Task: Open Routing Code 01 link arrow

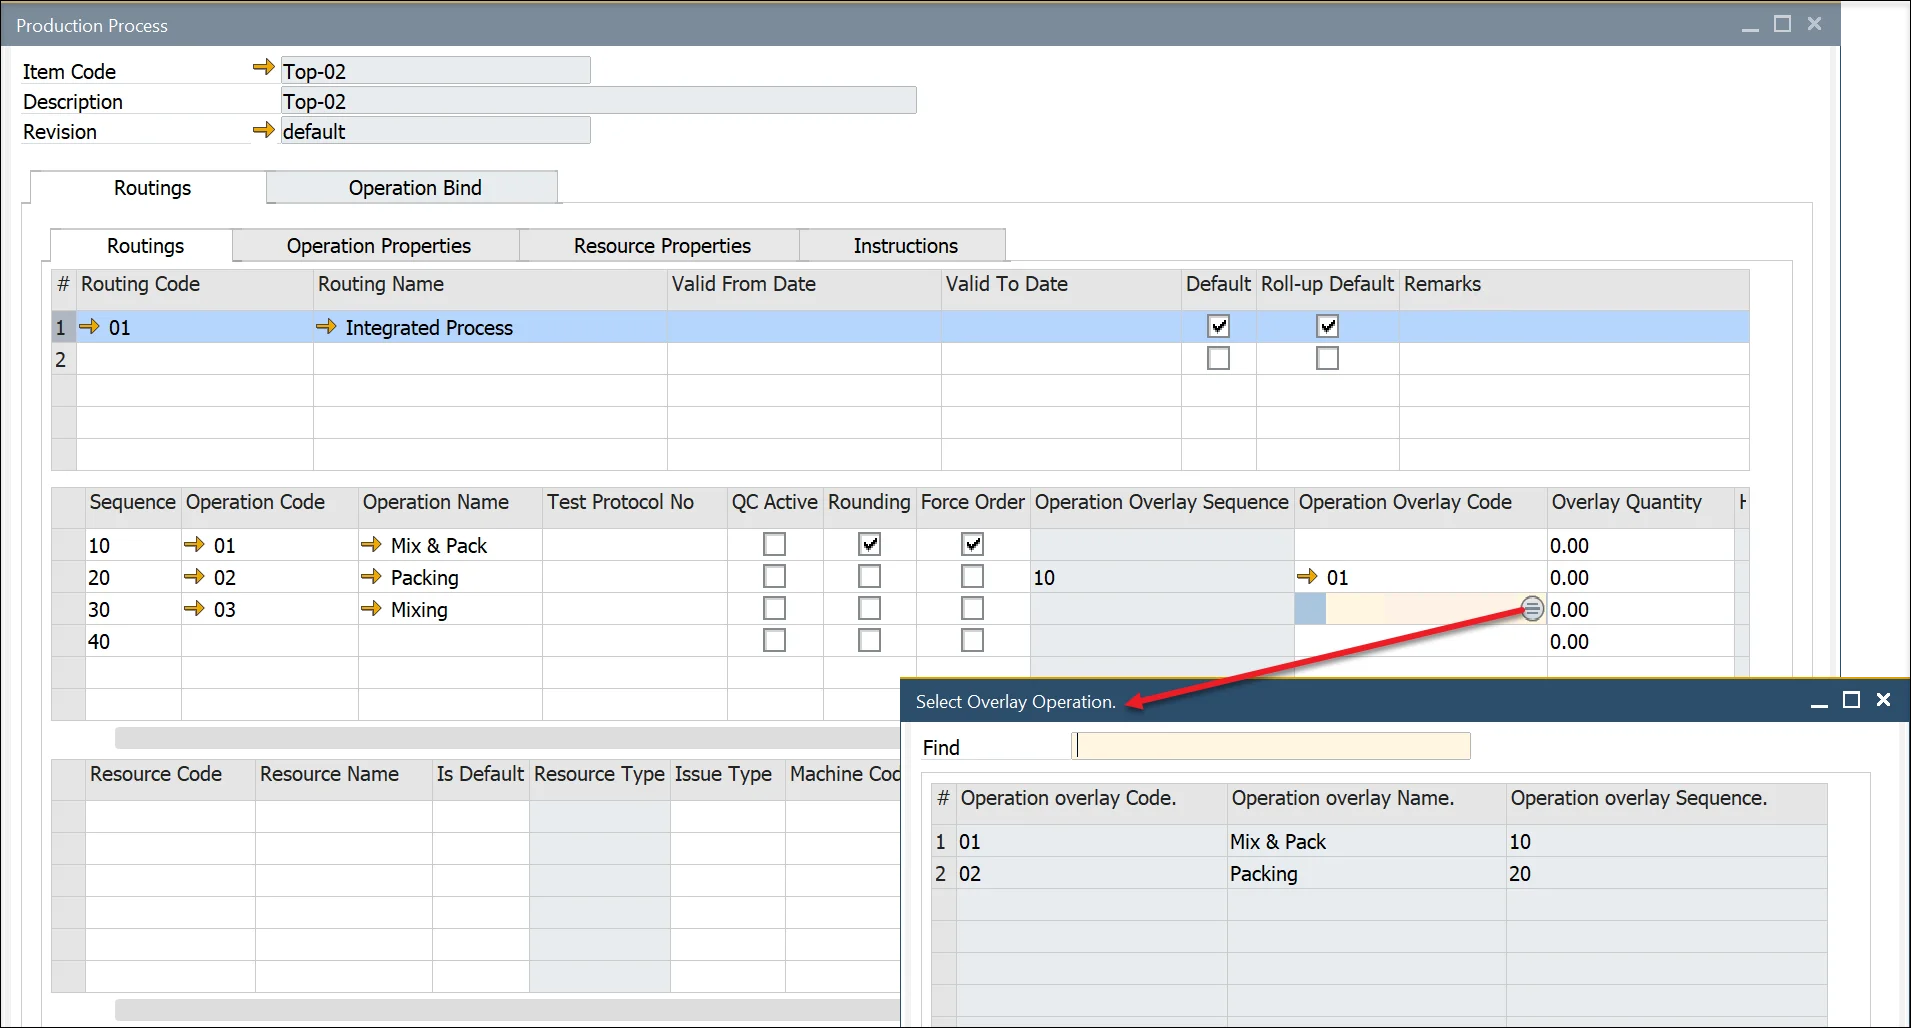Action: (90, 326)
